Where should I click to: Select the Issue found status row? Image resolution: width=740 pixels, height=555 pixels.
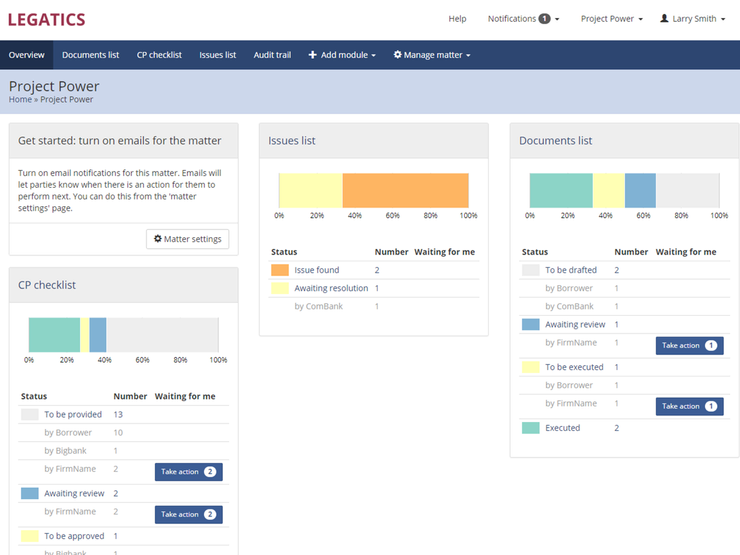coord(374,270)
